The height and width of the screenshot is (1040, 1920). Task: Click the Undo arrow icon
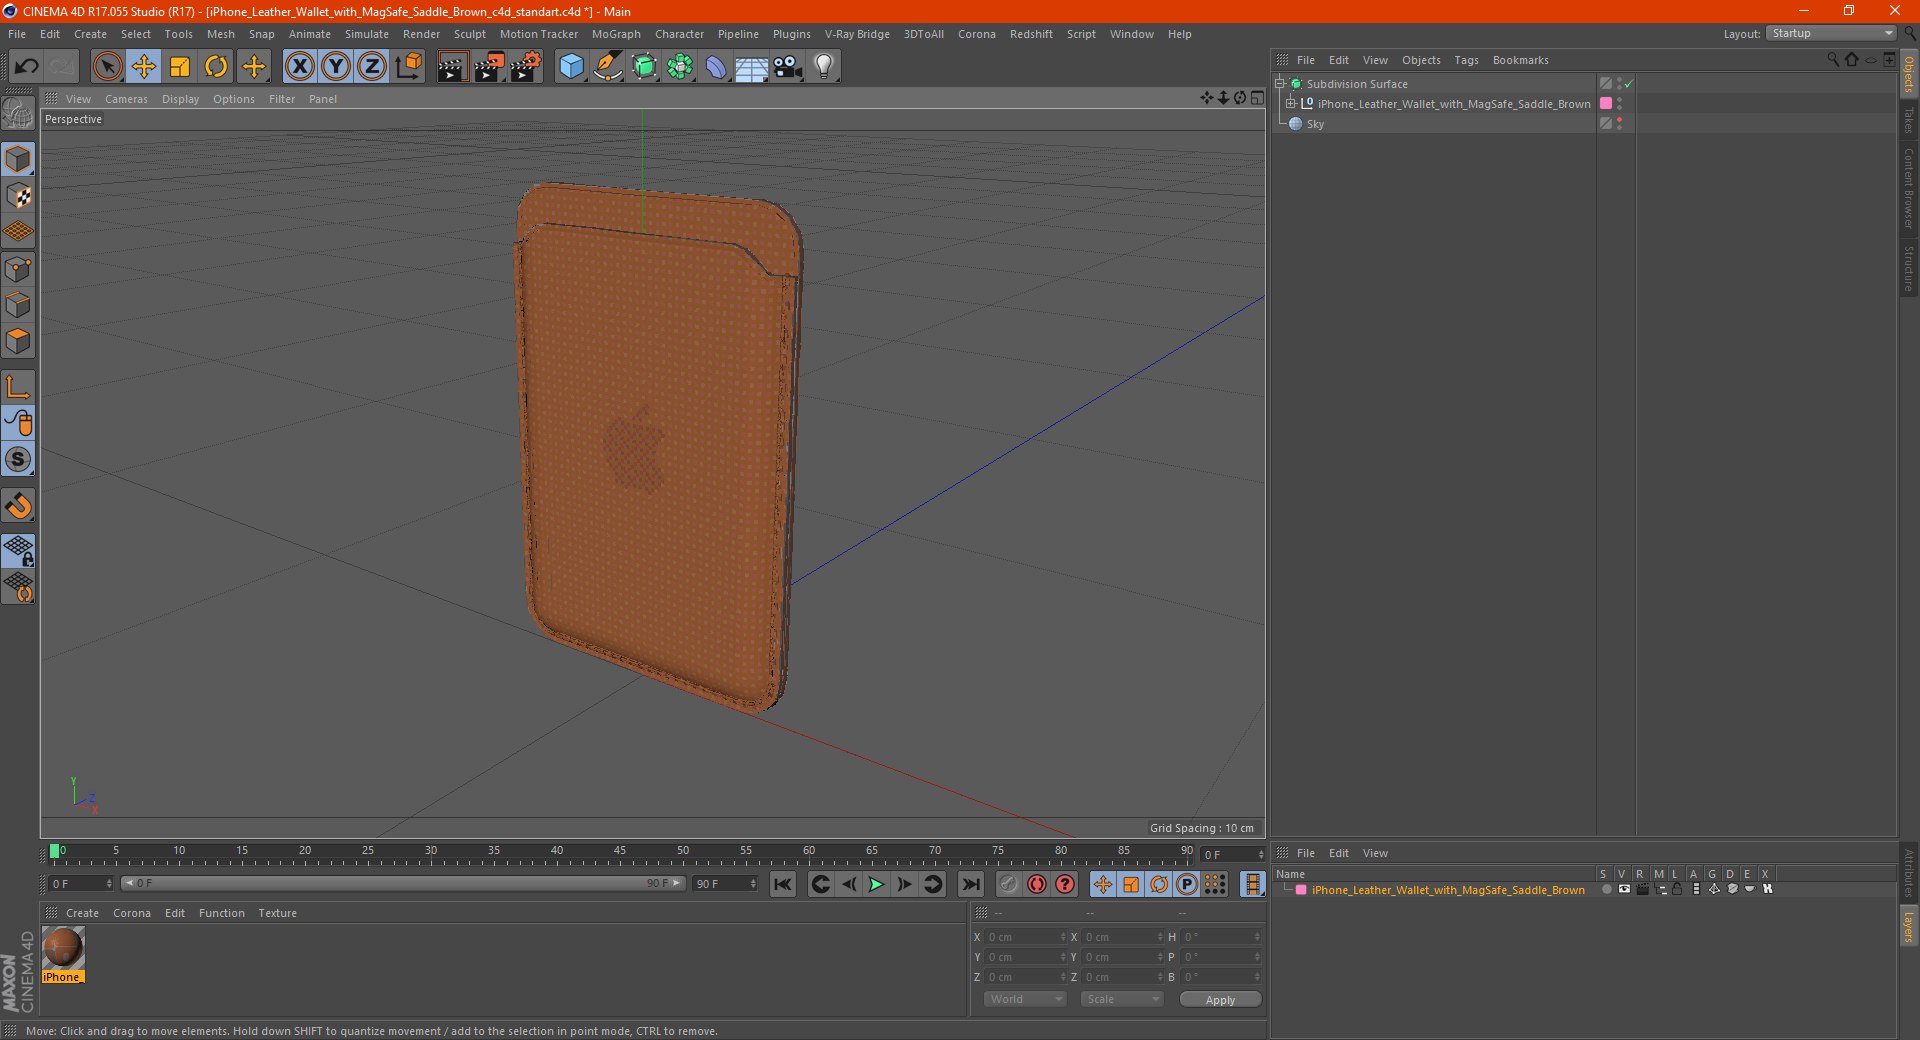pos(26,67)
